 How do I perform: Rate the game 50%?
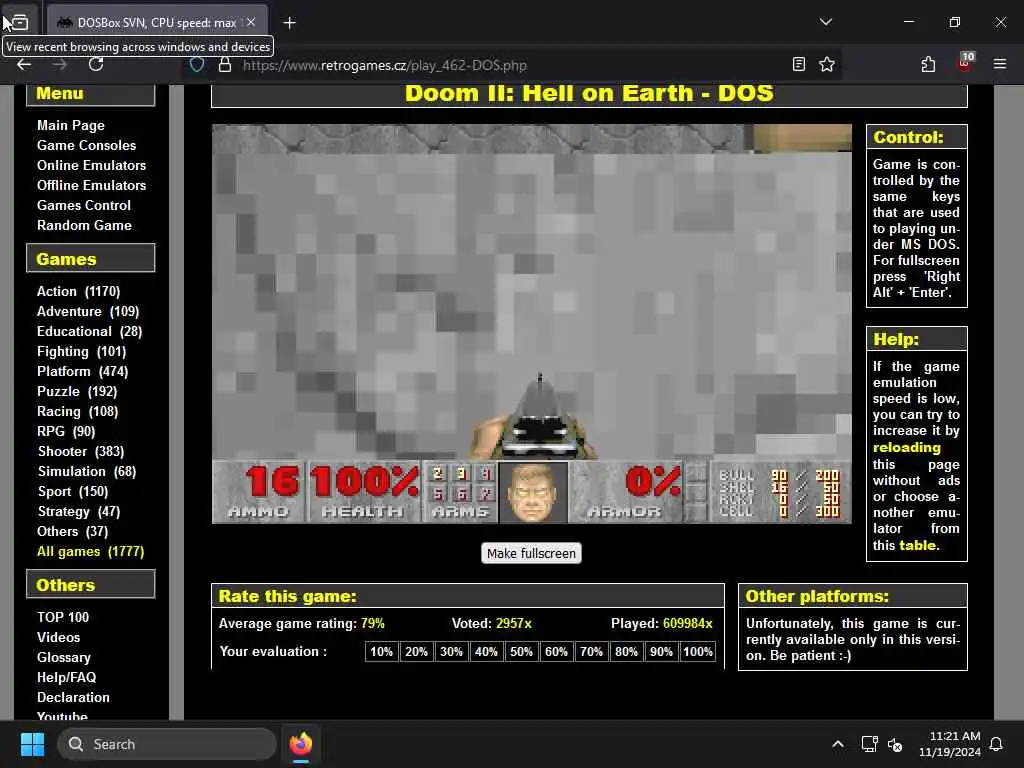521,651
